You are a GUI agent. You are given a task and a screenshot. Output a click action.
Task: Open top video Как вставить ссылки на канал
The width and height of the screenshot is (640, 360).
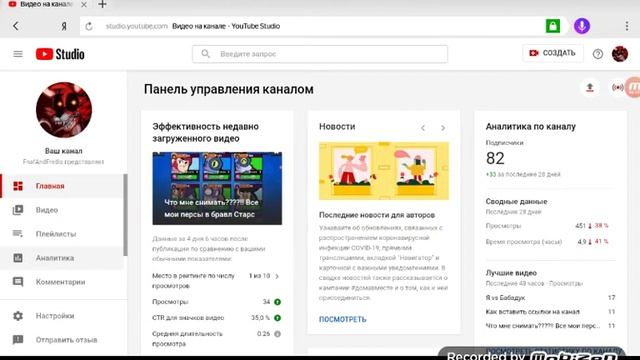550,312
